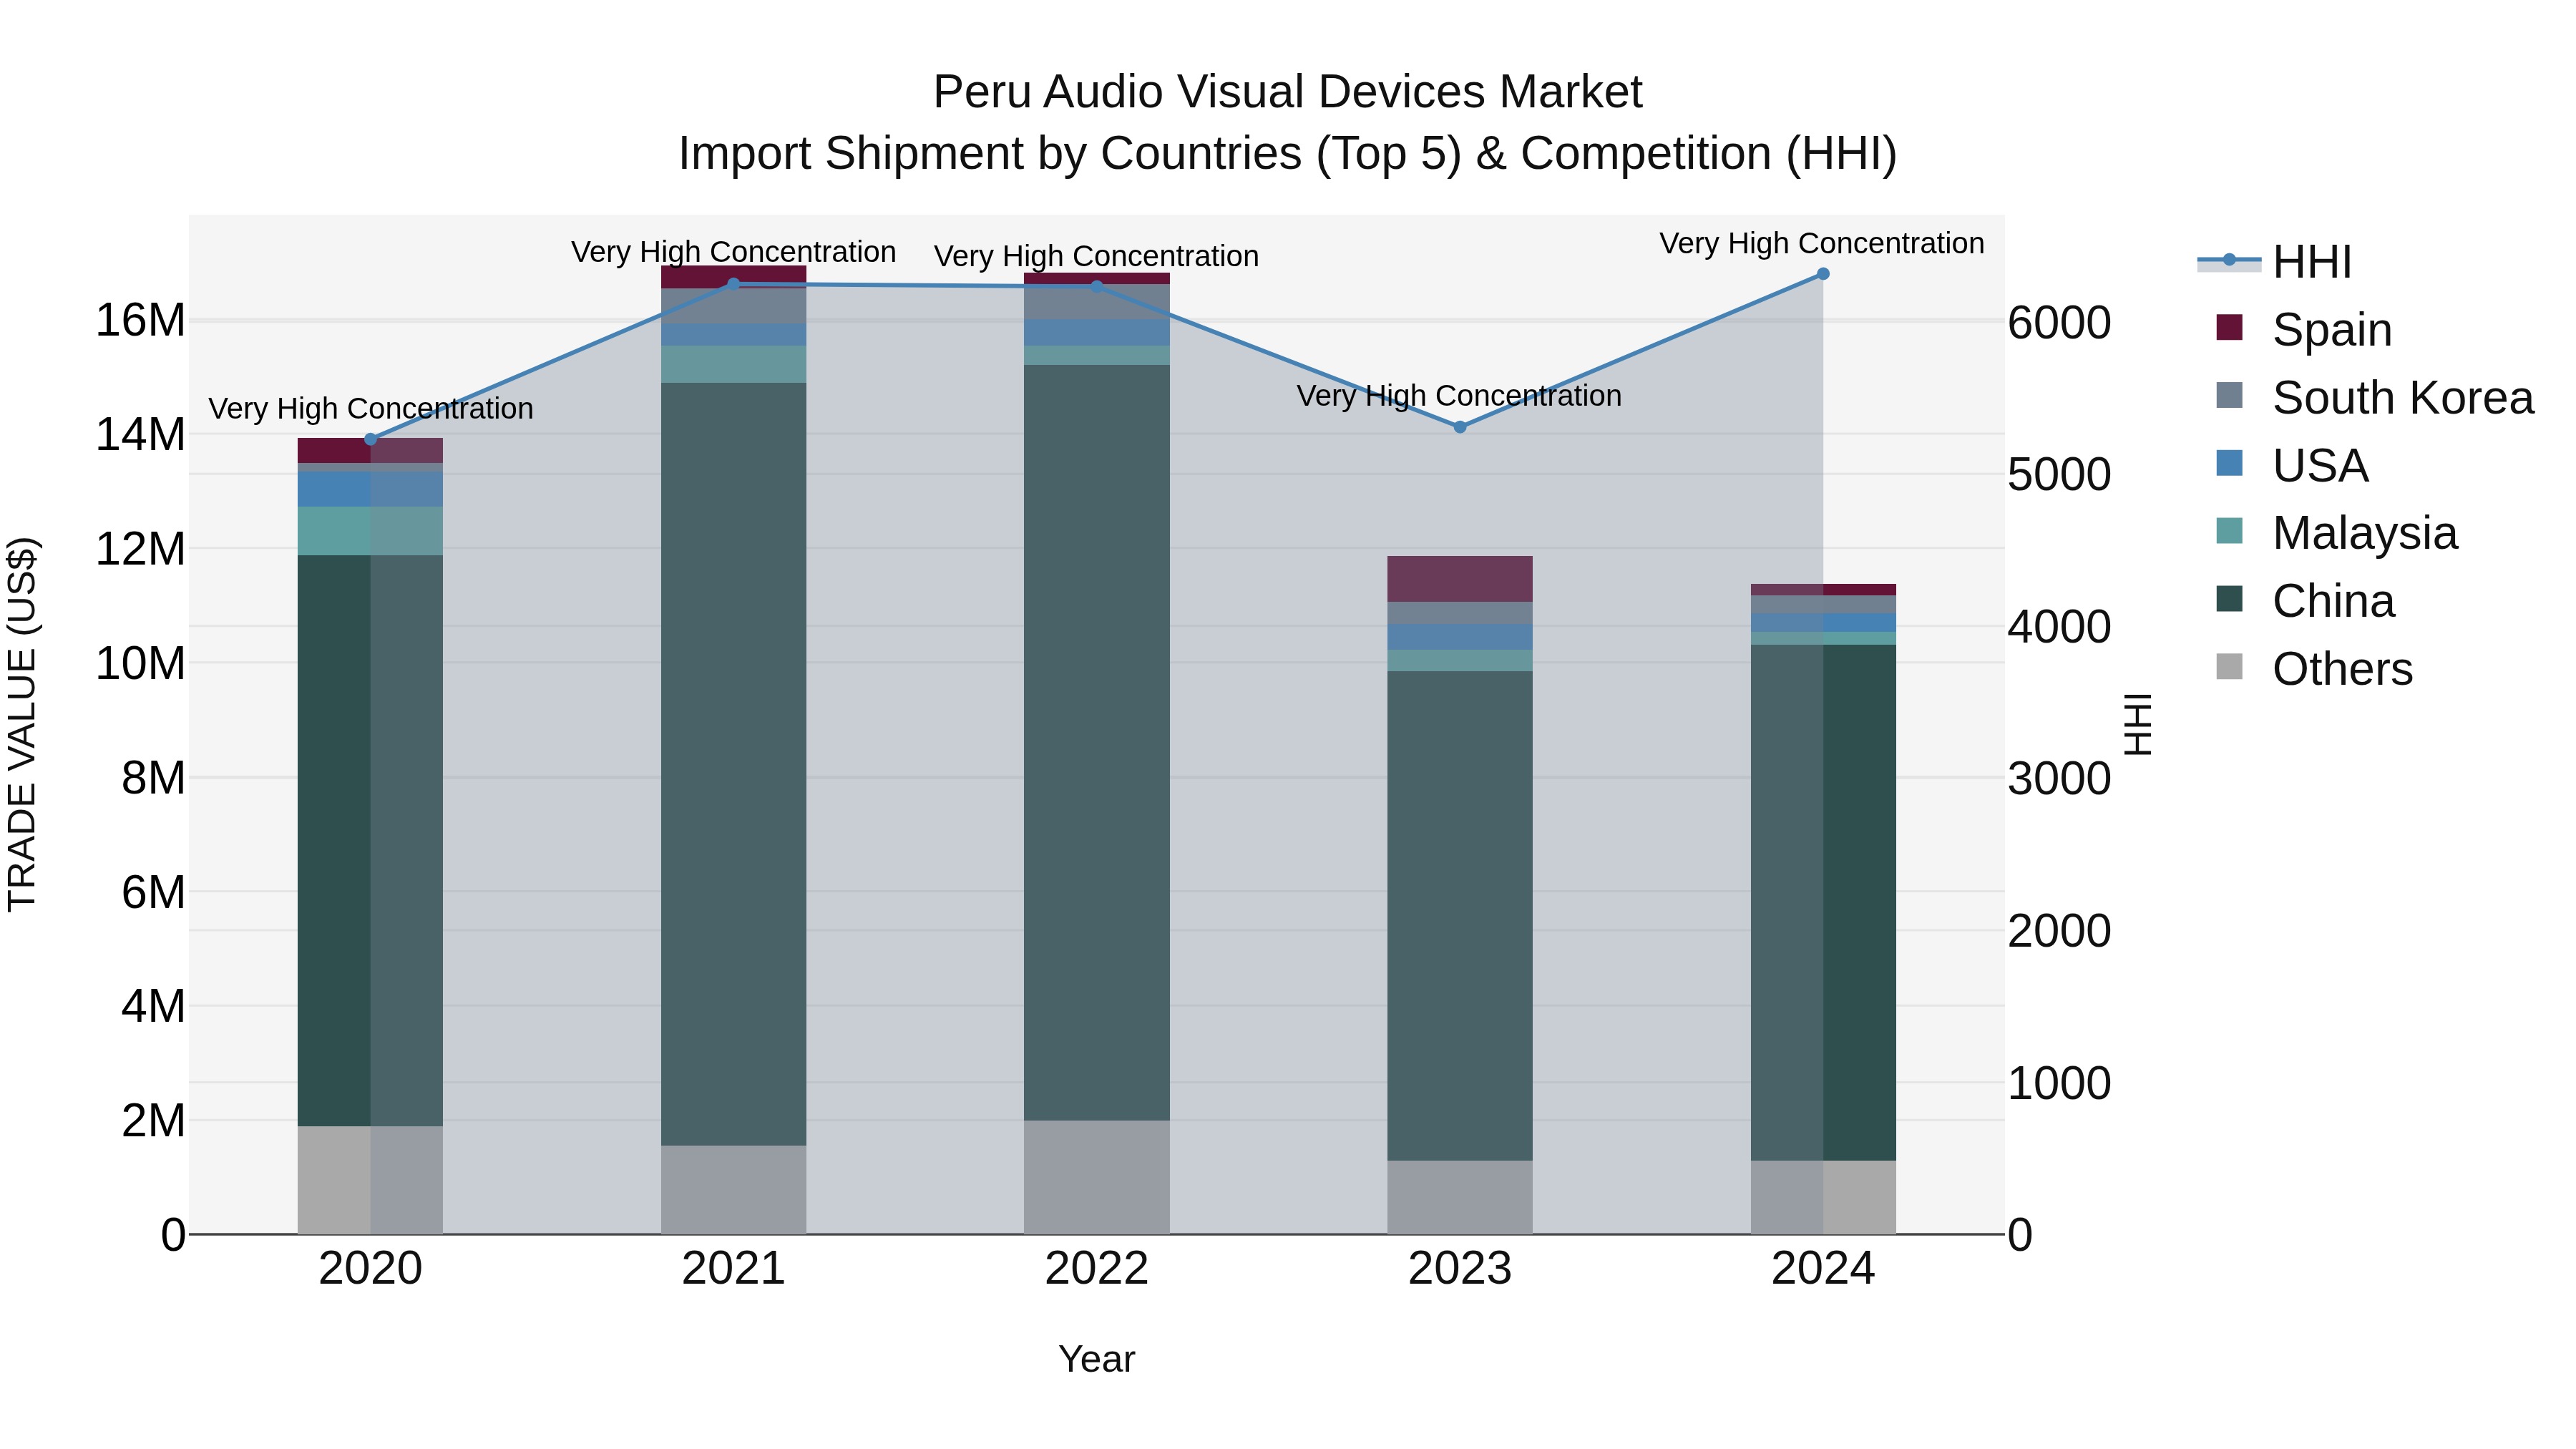Click the x-axis label 2024

coord(1823,1269)
